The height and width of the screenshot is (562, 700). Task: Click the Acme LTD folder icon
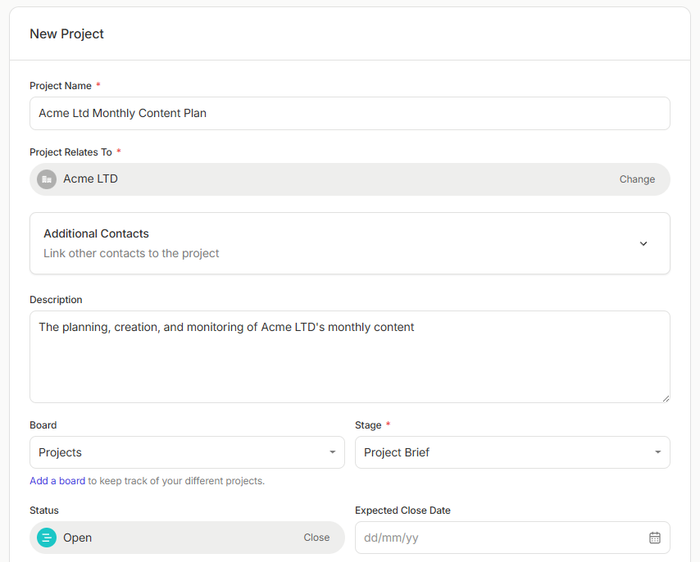[47, 179]
